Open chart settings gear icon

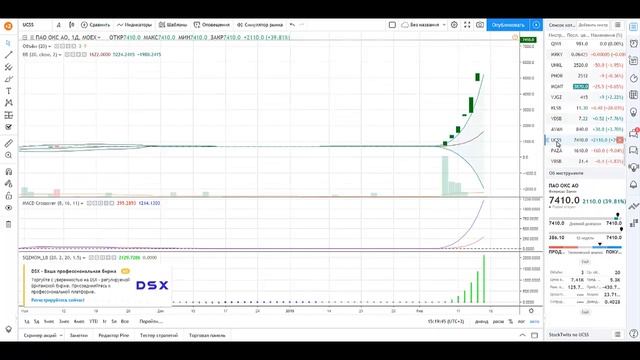tap(454, 25)
